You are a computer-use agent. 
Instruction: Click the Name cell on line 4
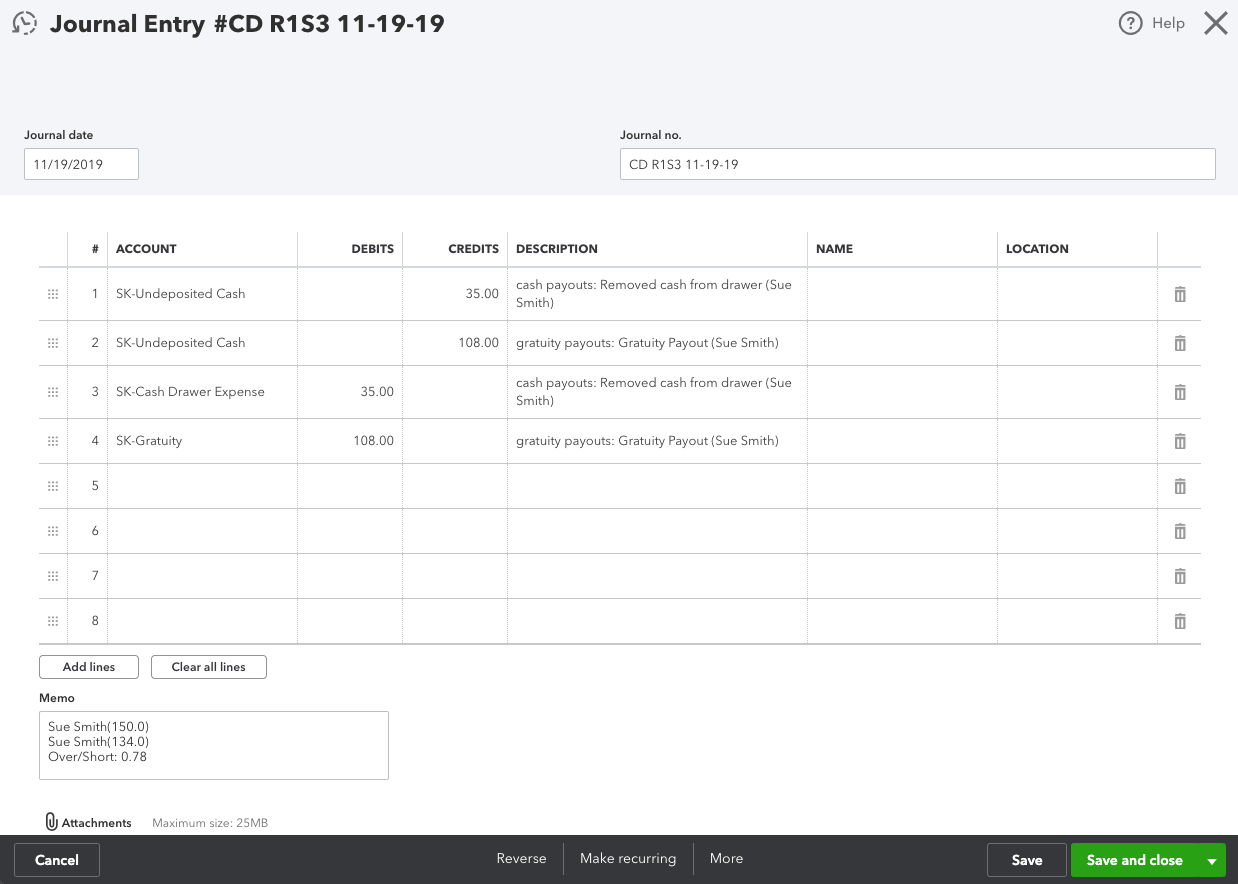coord(902,441)
